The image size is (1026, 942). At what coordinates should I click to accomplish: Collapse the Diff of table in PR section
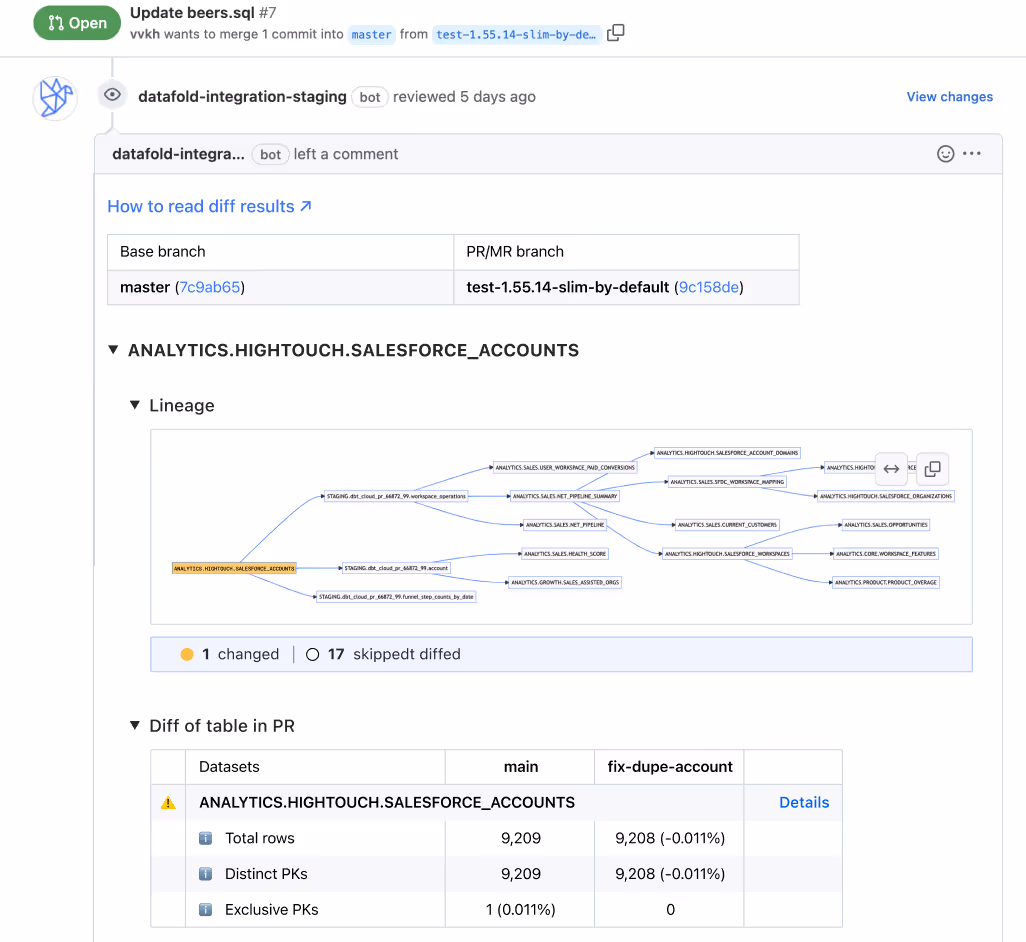(x=135, y=725)
